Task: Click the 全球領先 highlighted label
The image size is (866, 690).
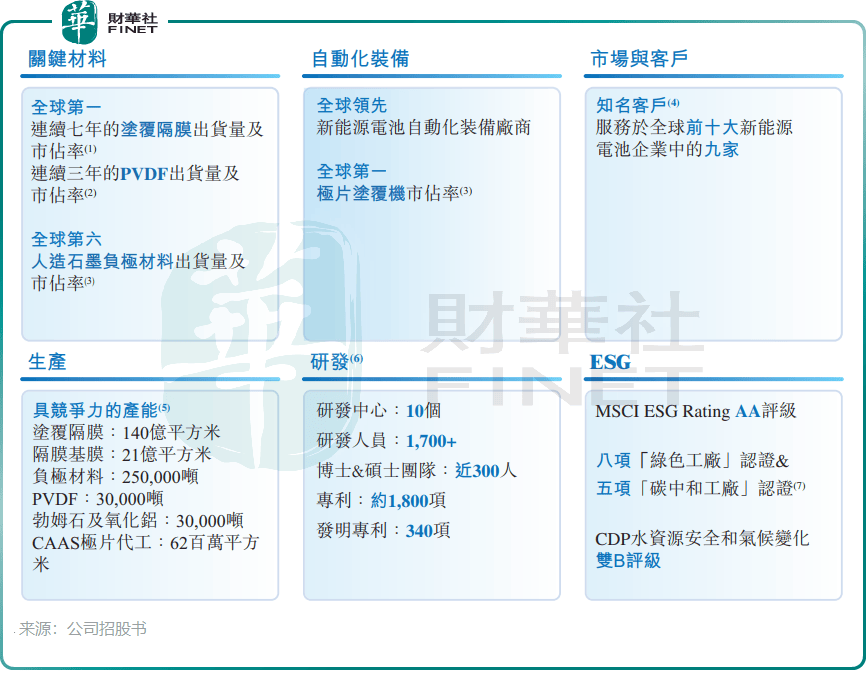Action: click(x=351, y=105)
